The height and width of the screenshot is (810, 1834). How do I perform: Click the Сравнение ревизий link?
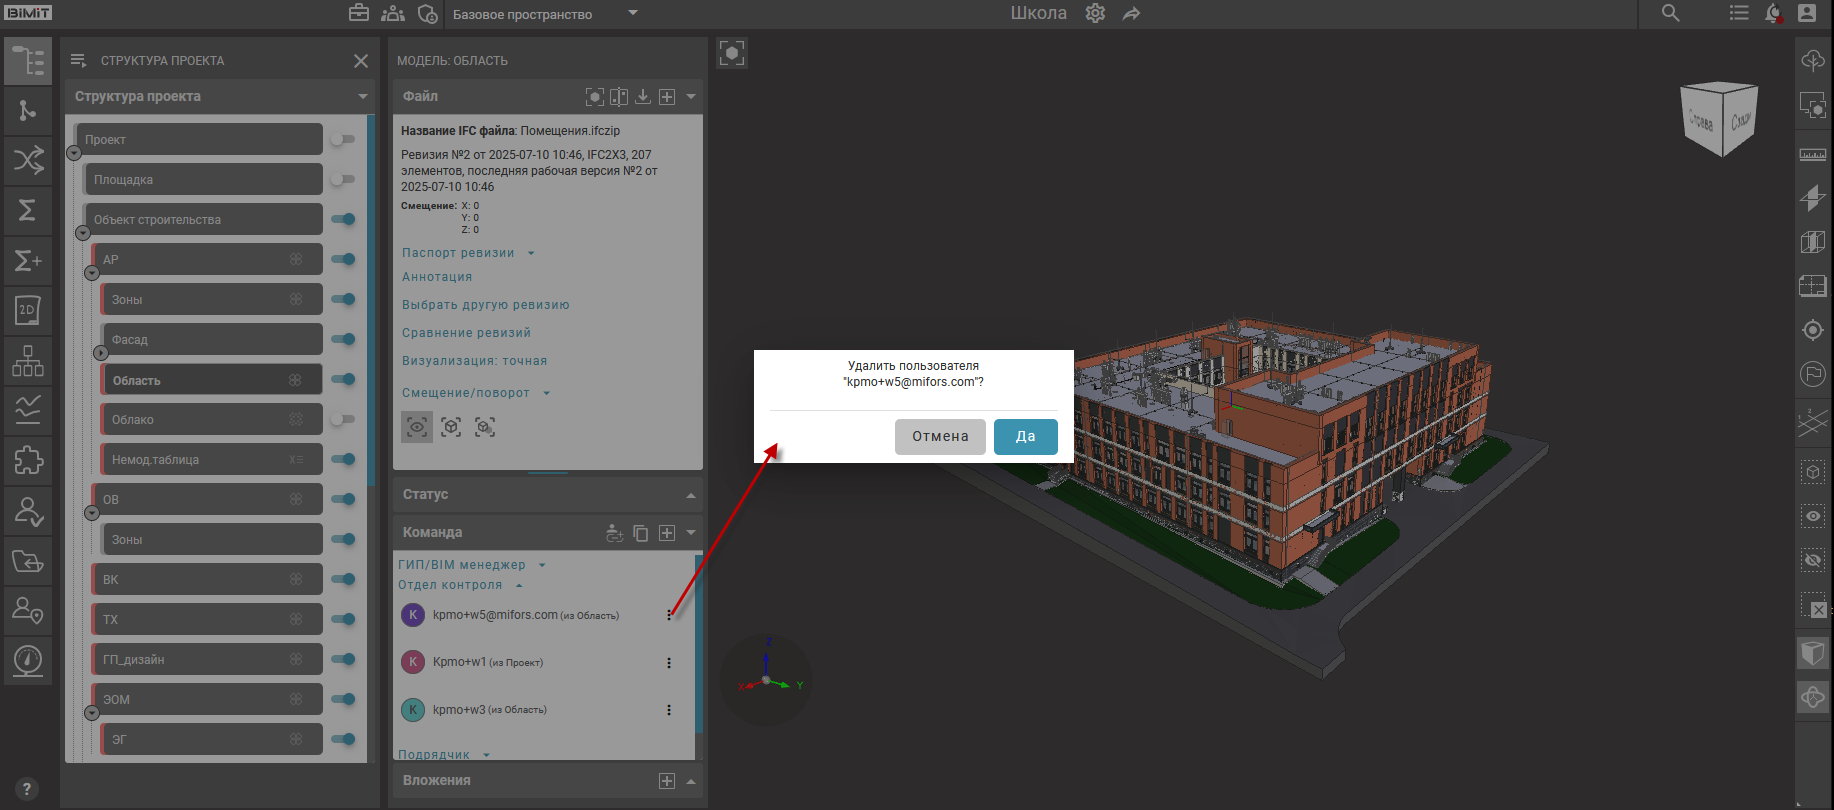pos(466,333)
